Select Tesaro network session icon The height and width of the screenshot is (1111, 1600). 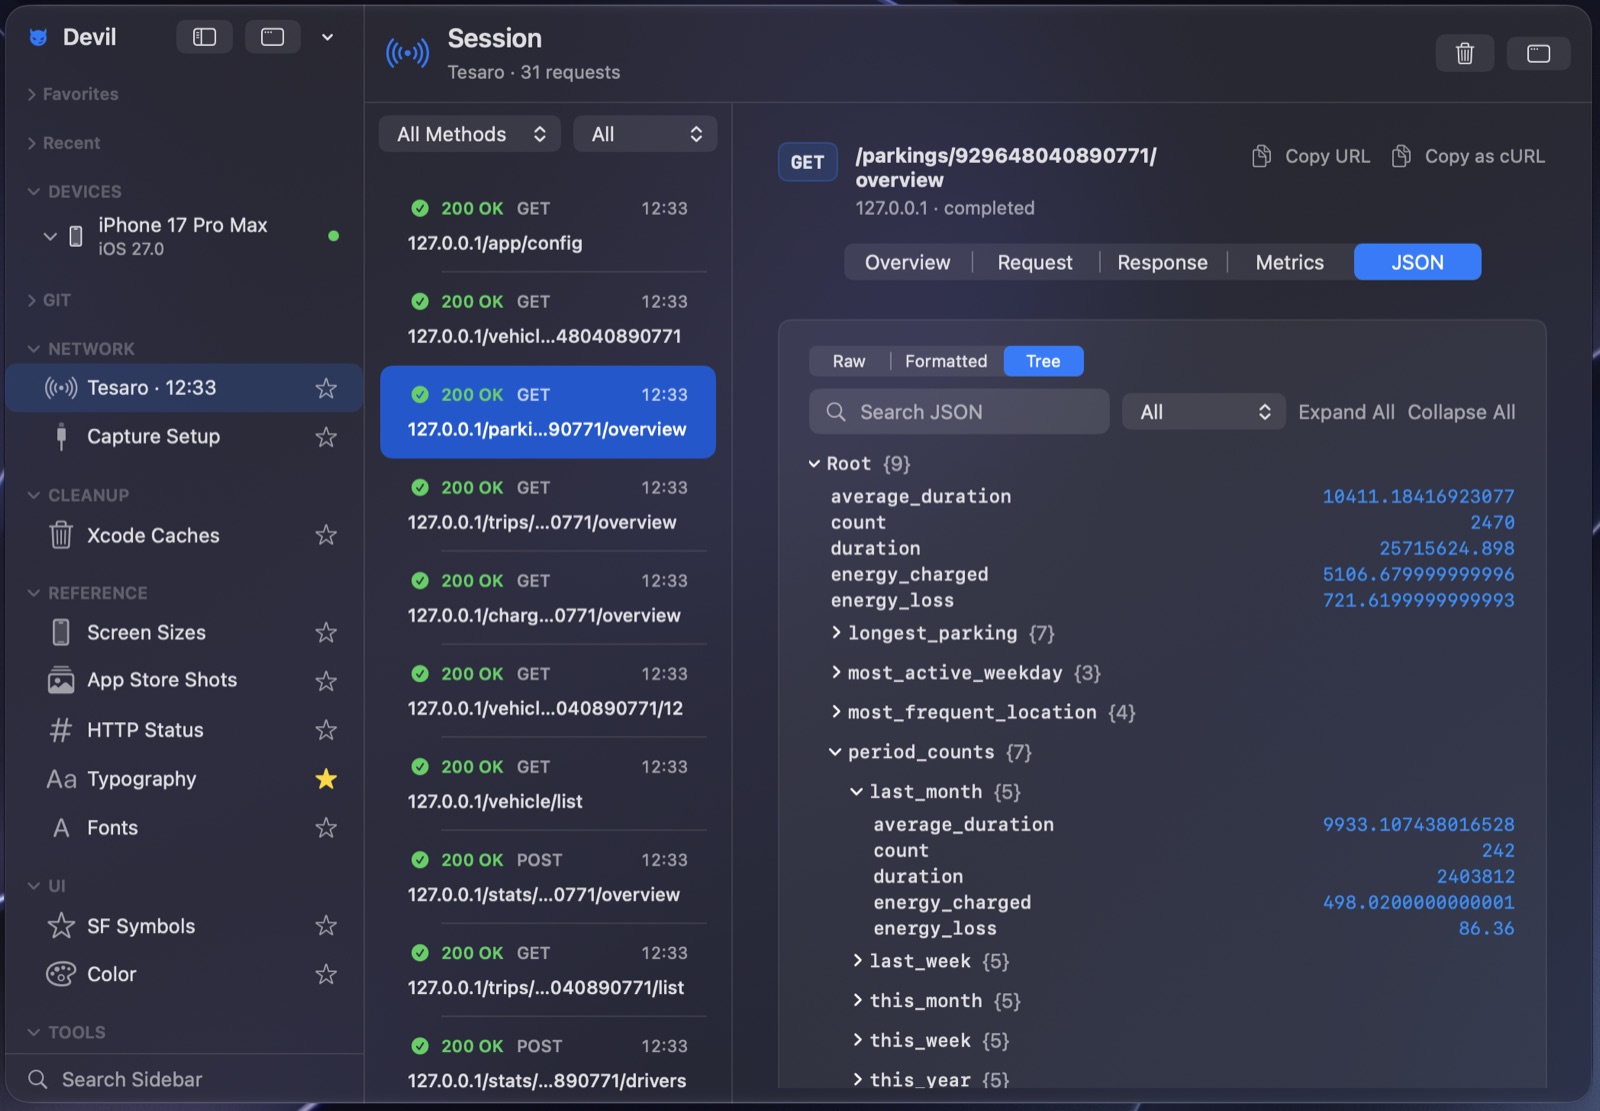(x=61, y=388)
